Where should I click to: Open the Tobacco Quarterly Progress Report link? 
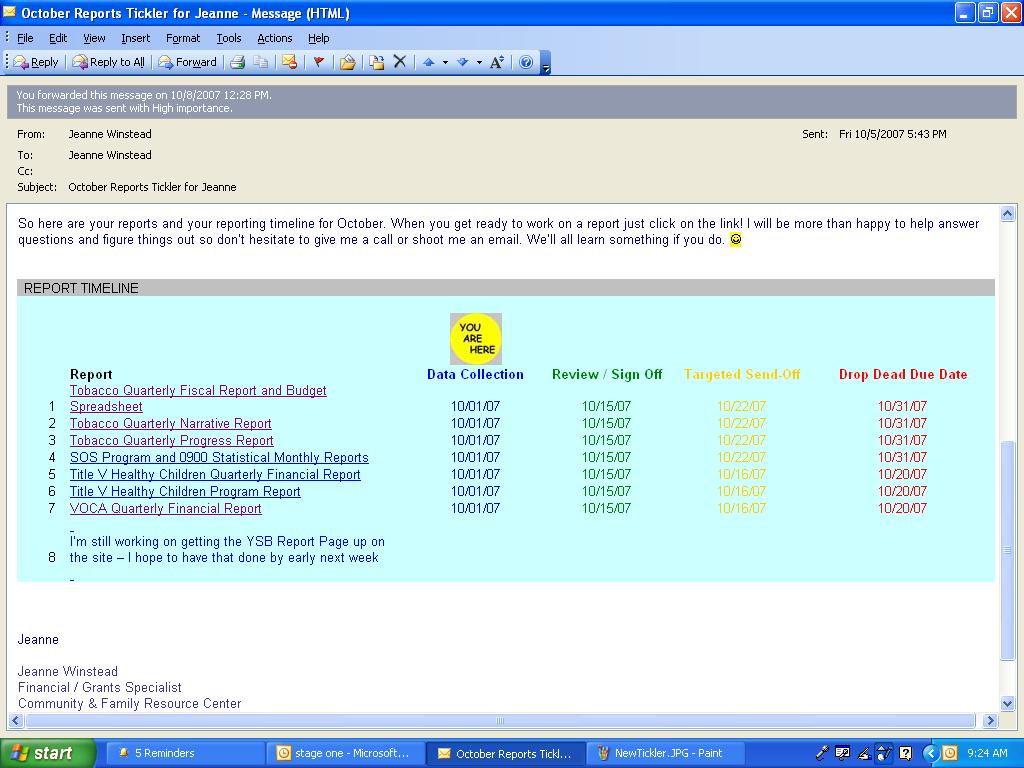172,440
